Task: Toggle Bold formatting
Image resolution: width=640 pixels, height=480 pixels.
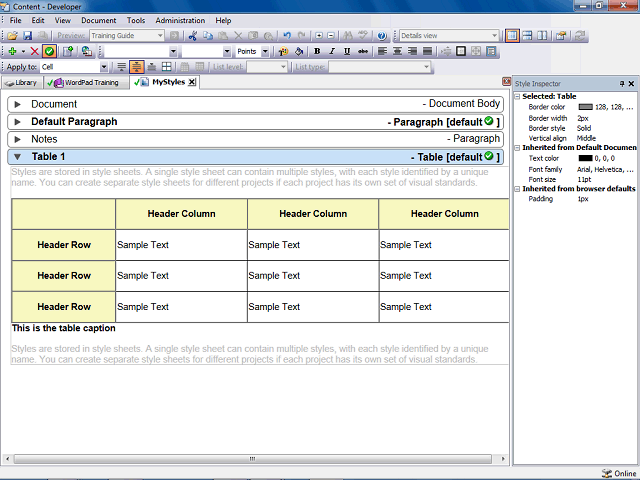Action: point(317,51)
